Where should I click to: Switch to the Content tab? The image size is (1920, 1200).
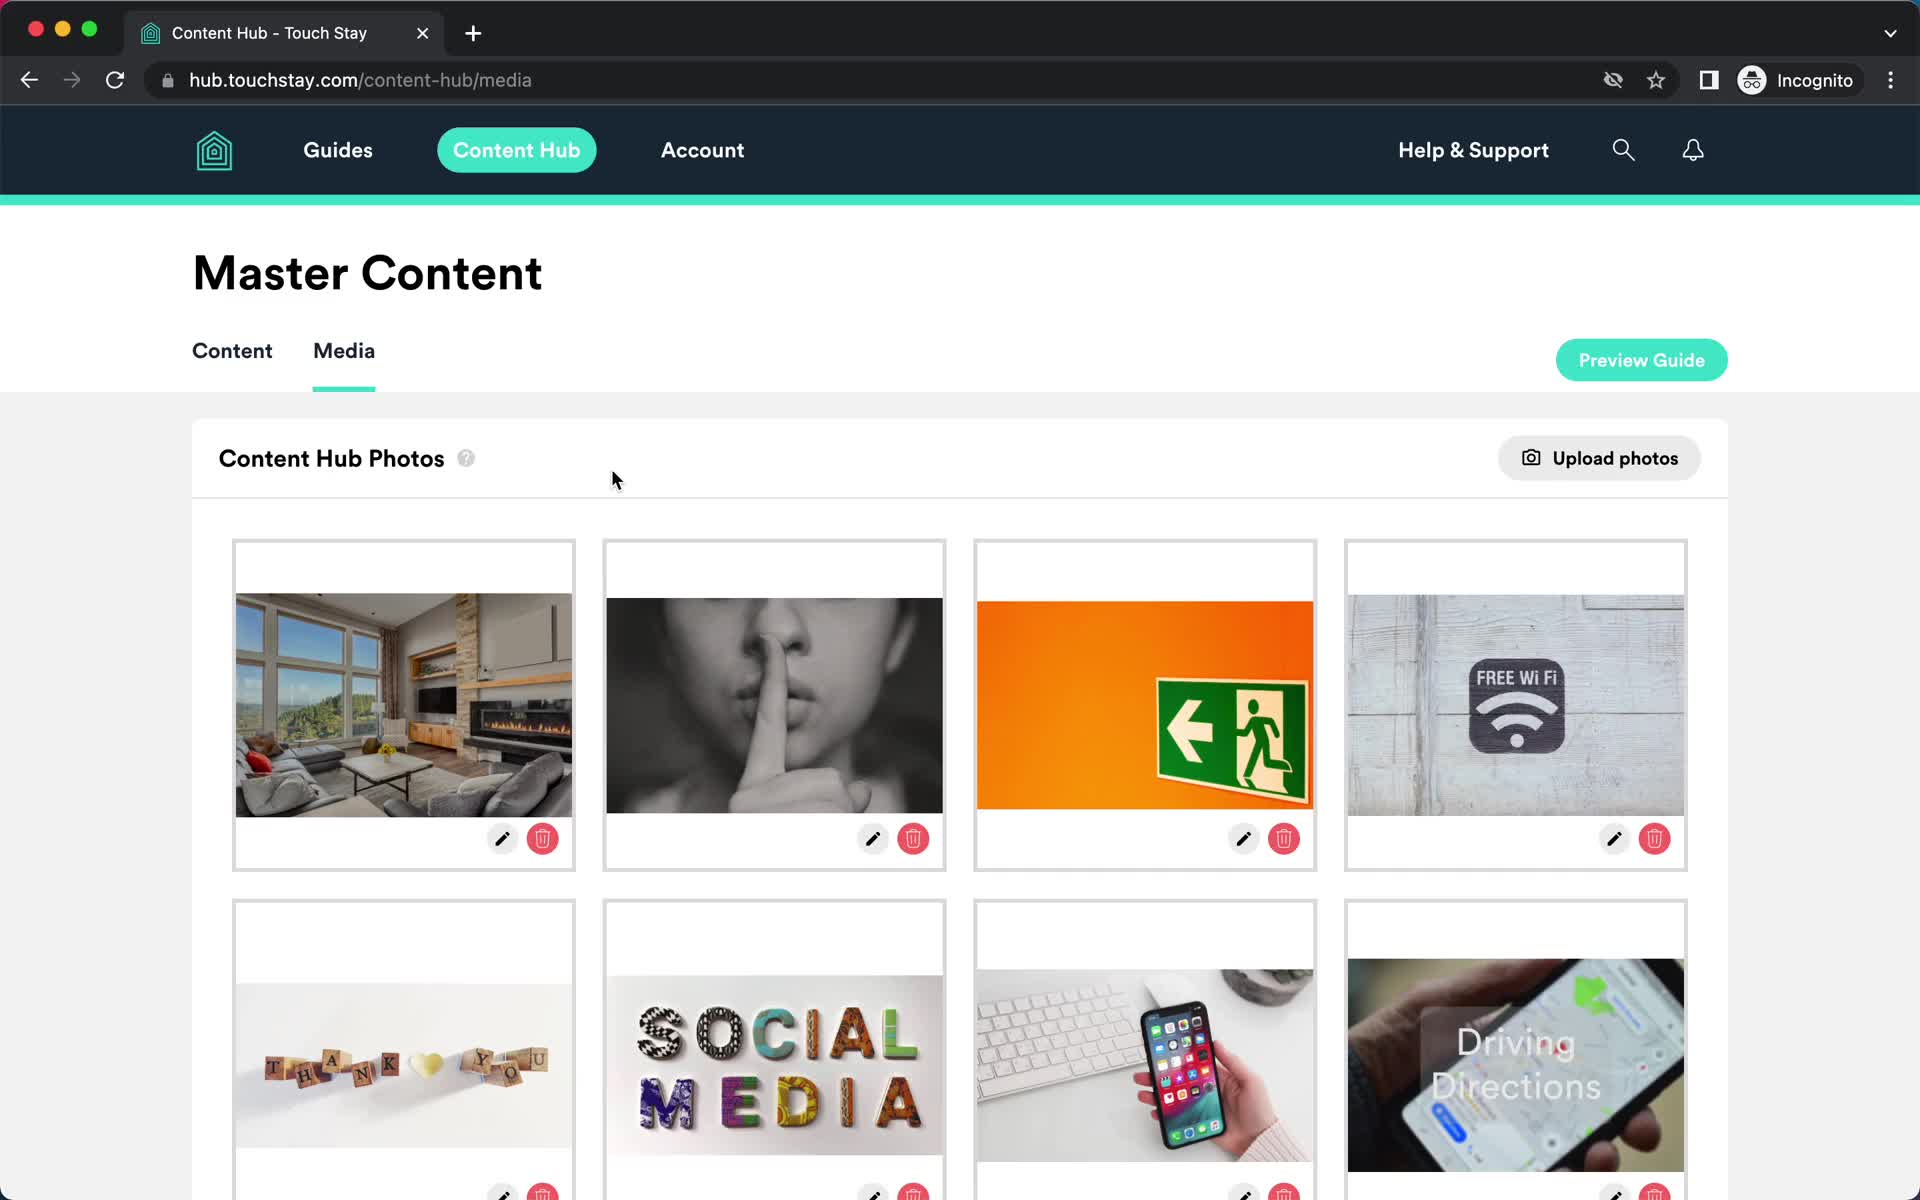tap(231, 350)
